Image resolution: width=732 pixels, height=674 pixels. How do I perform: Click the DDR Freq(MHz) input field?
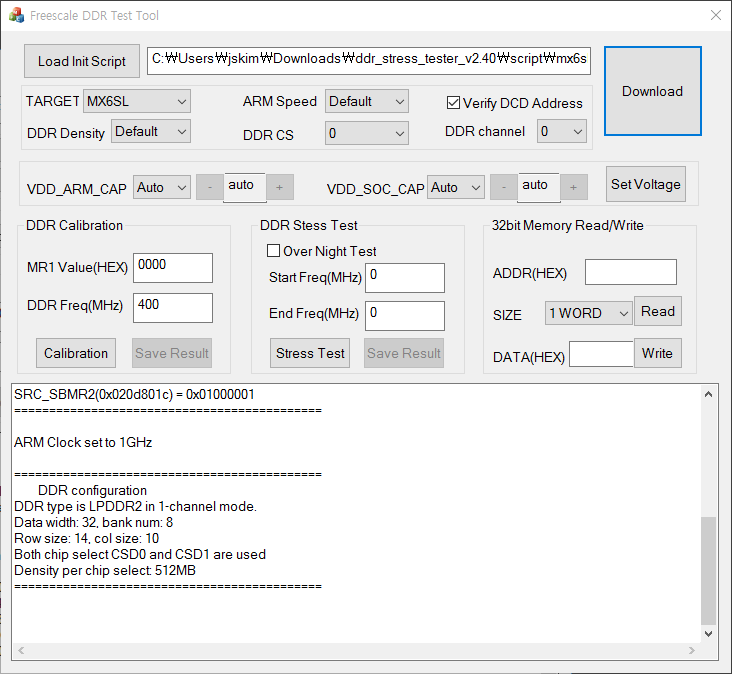coord(173,308)
